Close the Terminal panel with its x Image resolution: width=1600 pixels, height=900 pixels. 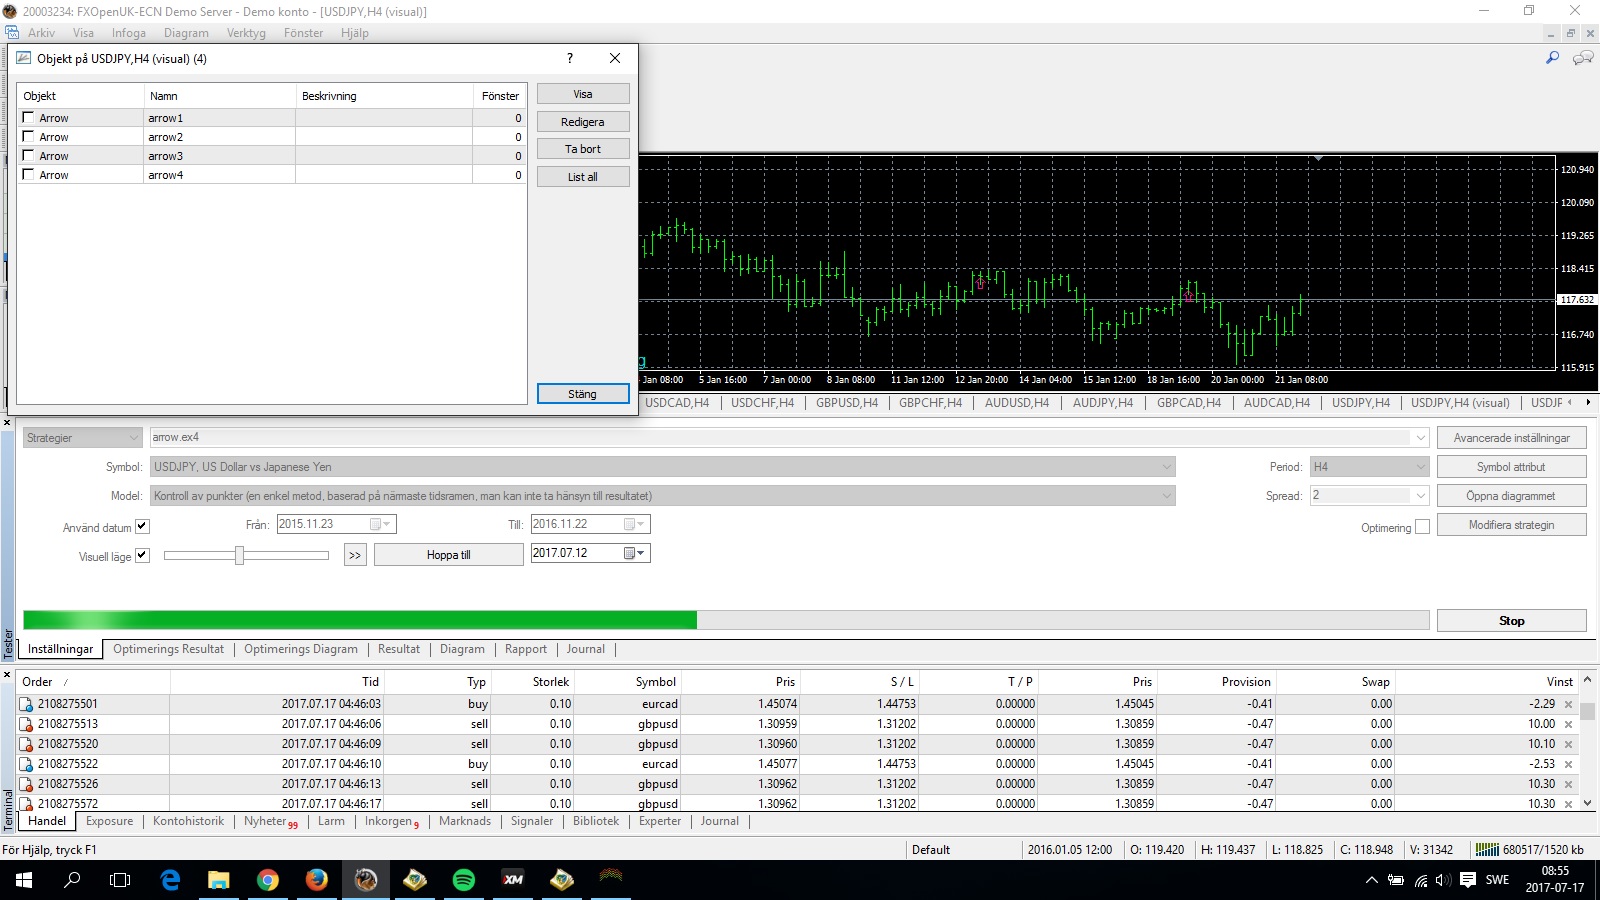tap(7, 675)
